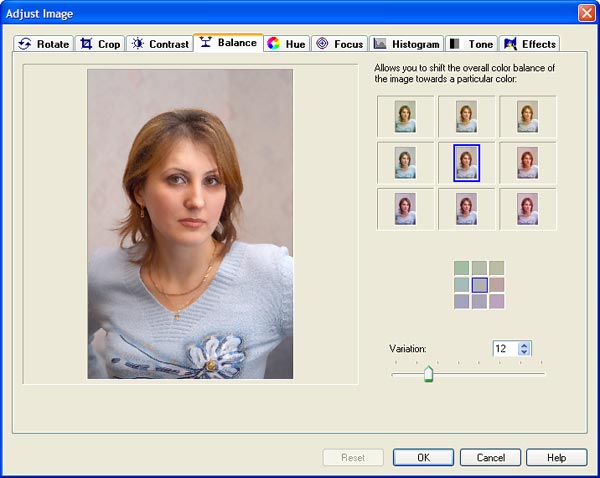
Task: Click the Cancel button
Action: coord(490,458)
